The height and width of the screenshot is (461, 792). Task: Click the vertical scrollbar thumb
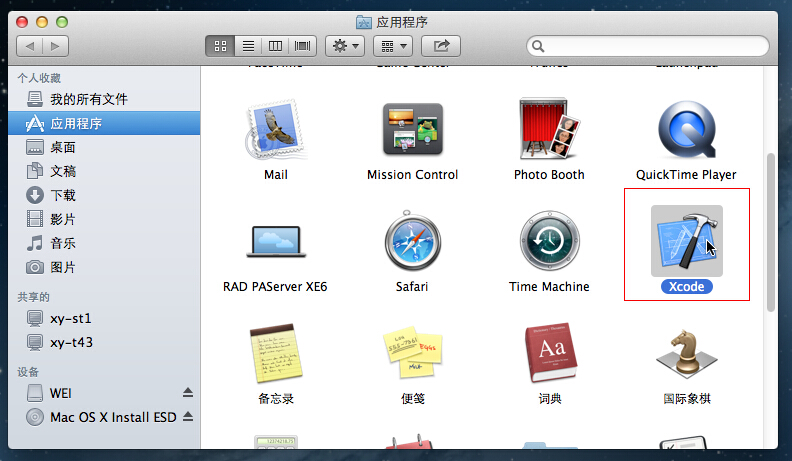770,232
